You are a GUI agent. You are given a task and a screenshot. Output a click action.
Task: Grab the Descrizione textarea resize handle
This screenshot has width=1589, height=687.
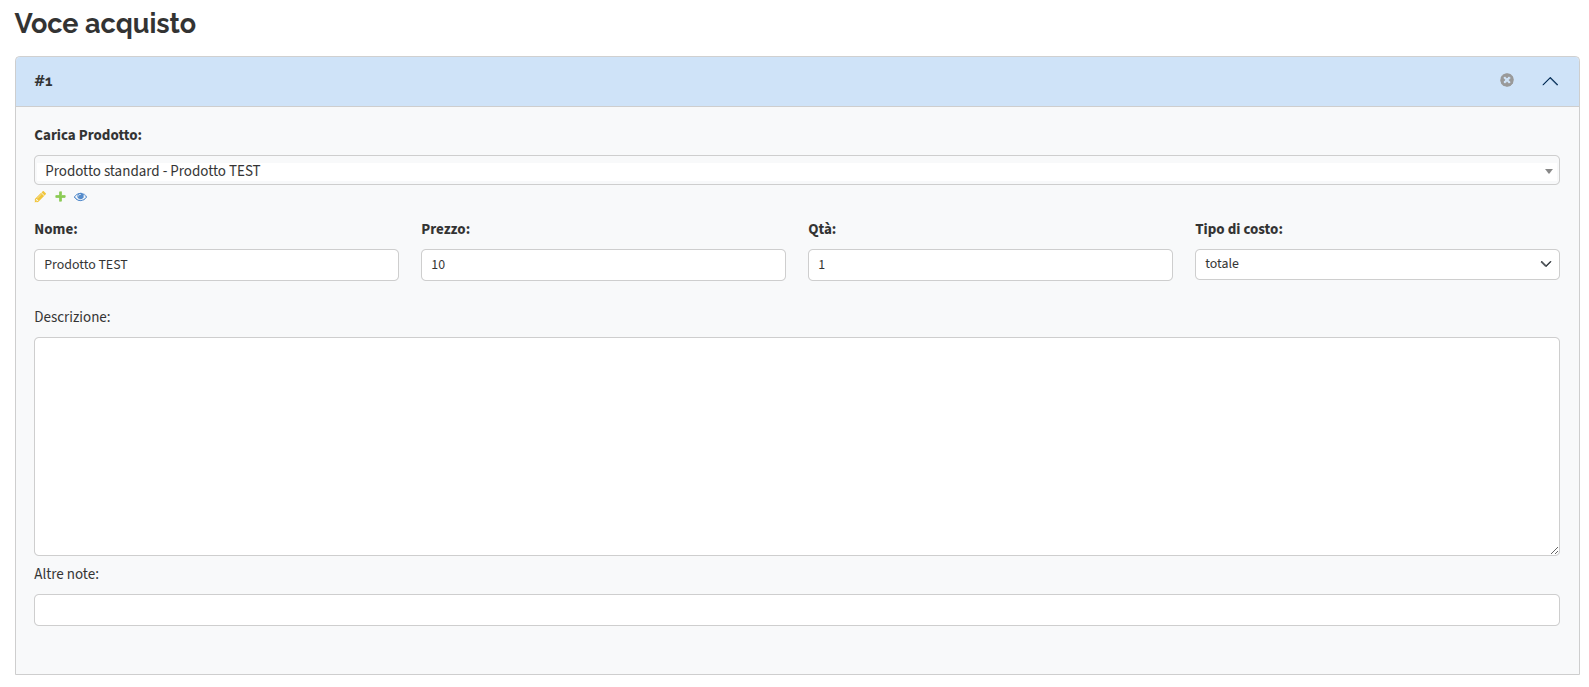pos(1554,550)
